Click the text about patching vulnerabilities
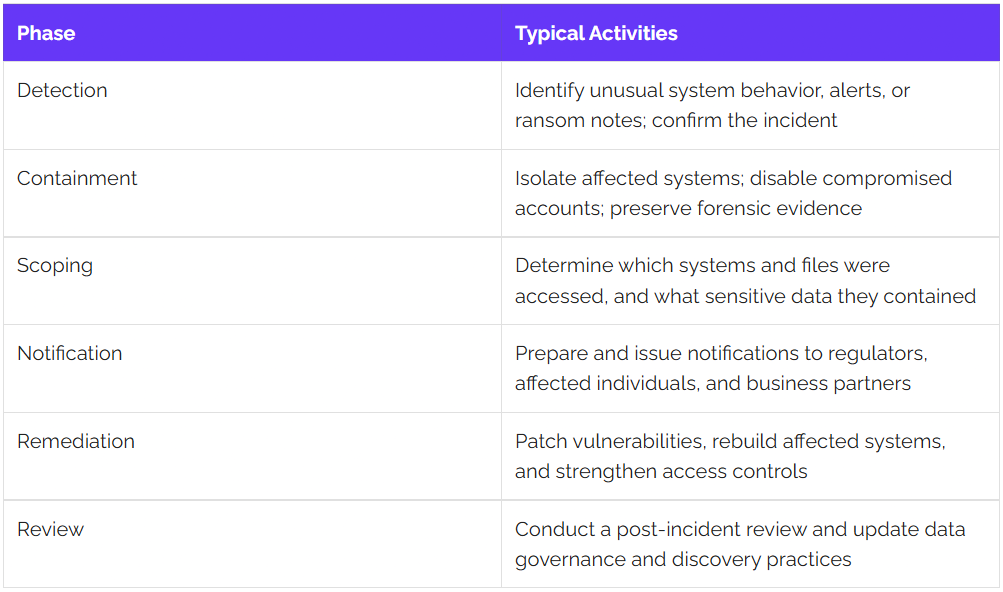This screenshot has height=592, width=1003. click(x=730, y=456)
